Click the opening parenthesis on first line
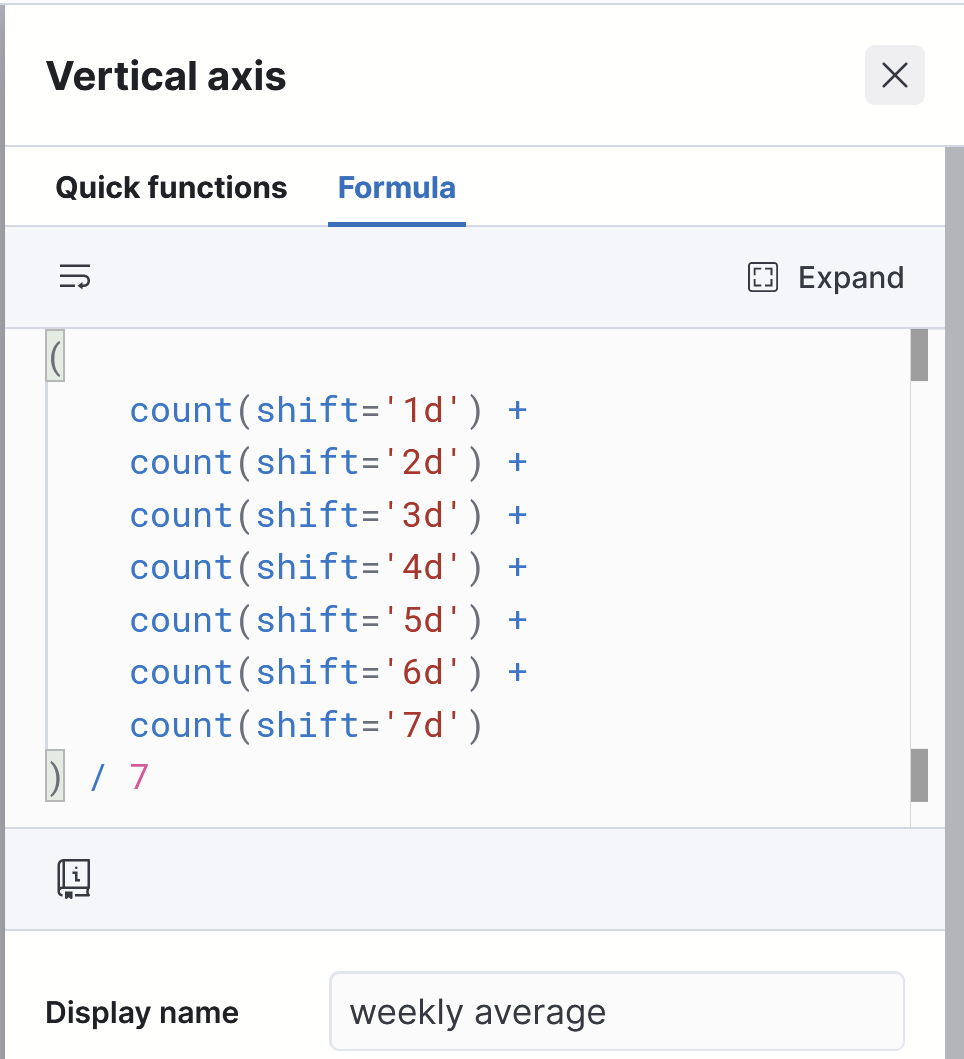 coord(55,357)
